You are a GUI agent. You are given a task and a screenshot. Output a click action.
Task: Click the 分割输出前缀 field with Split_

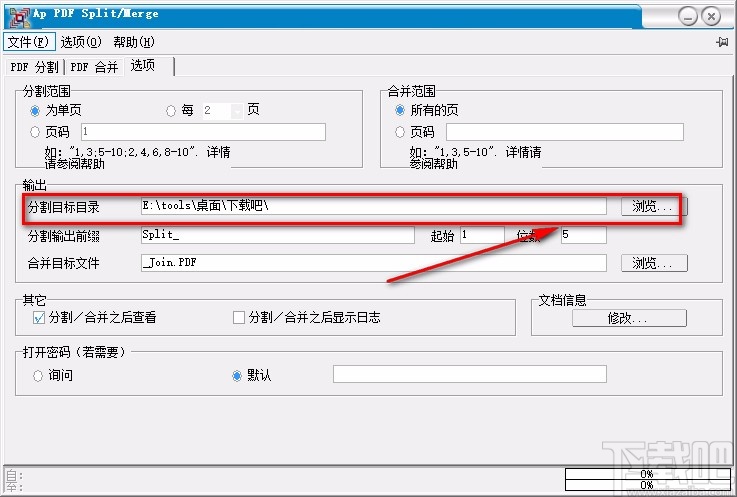pyautogui.click(x=277, y=235)
